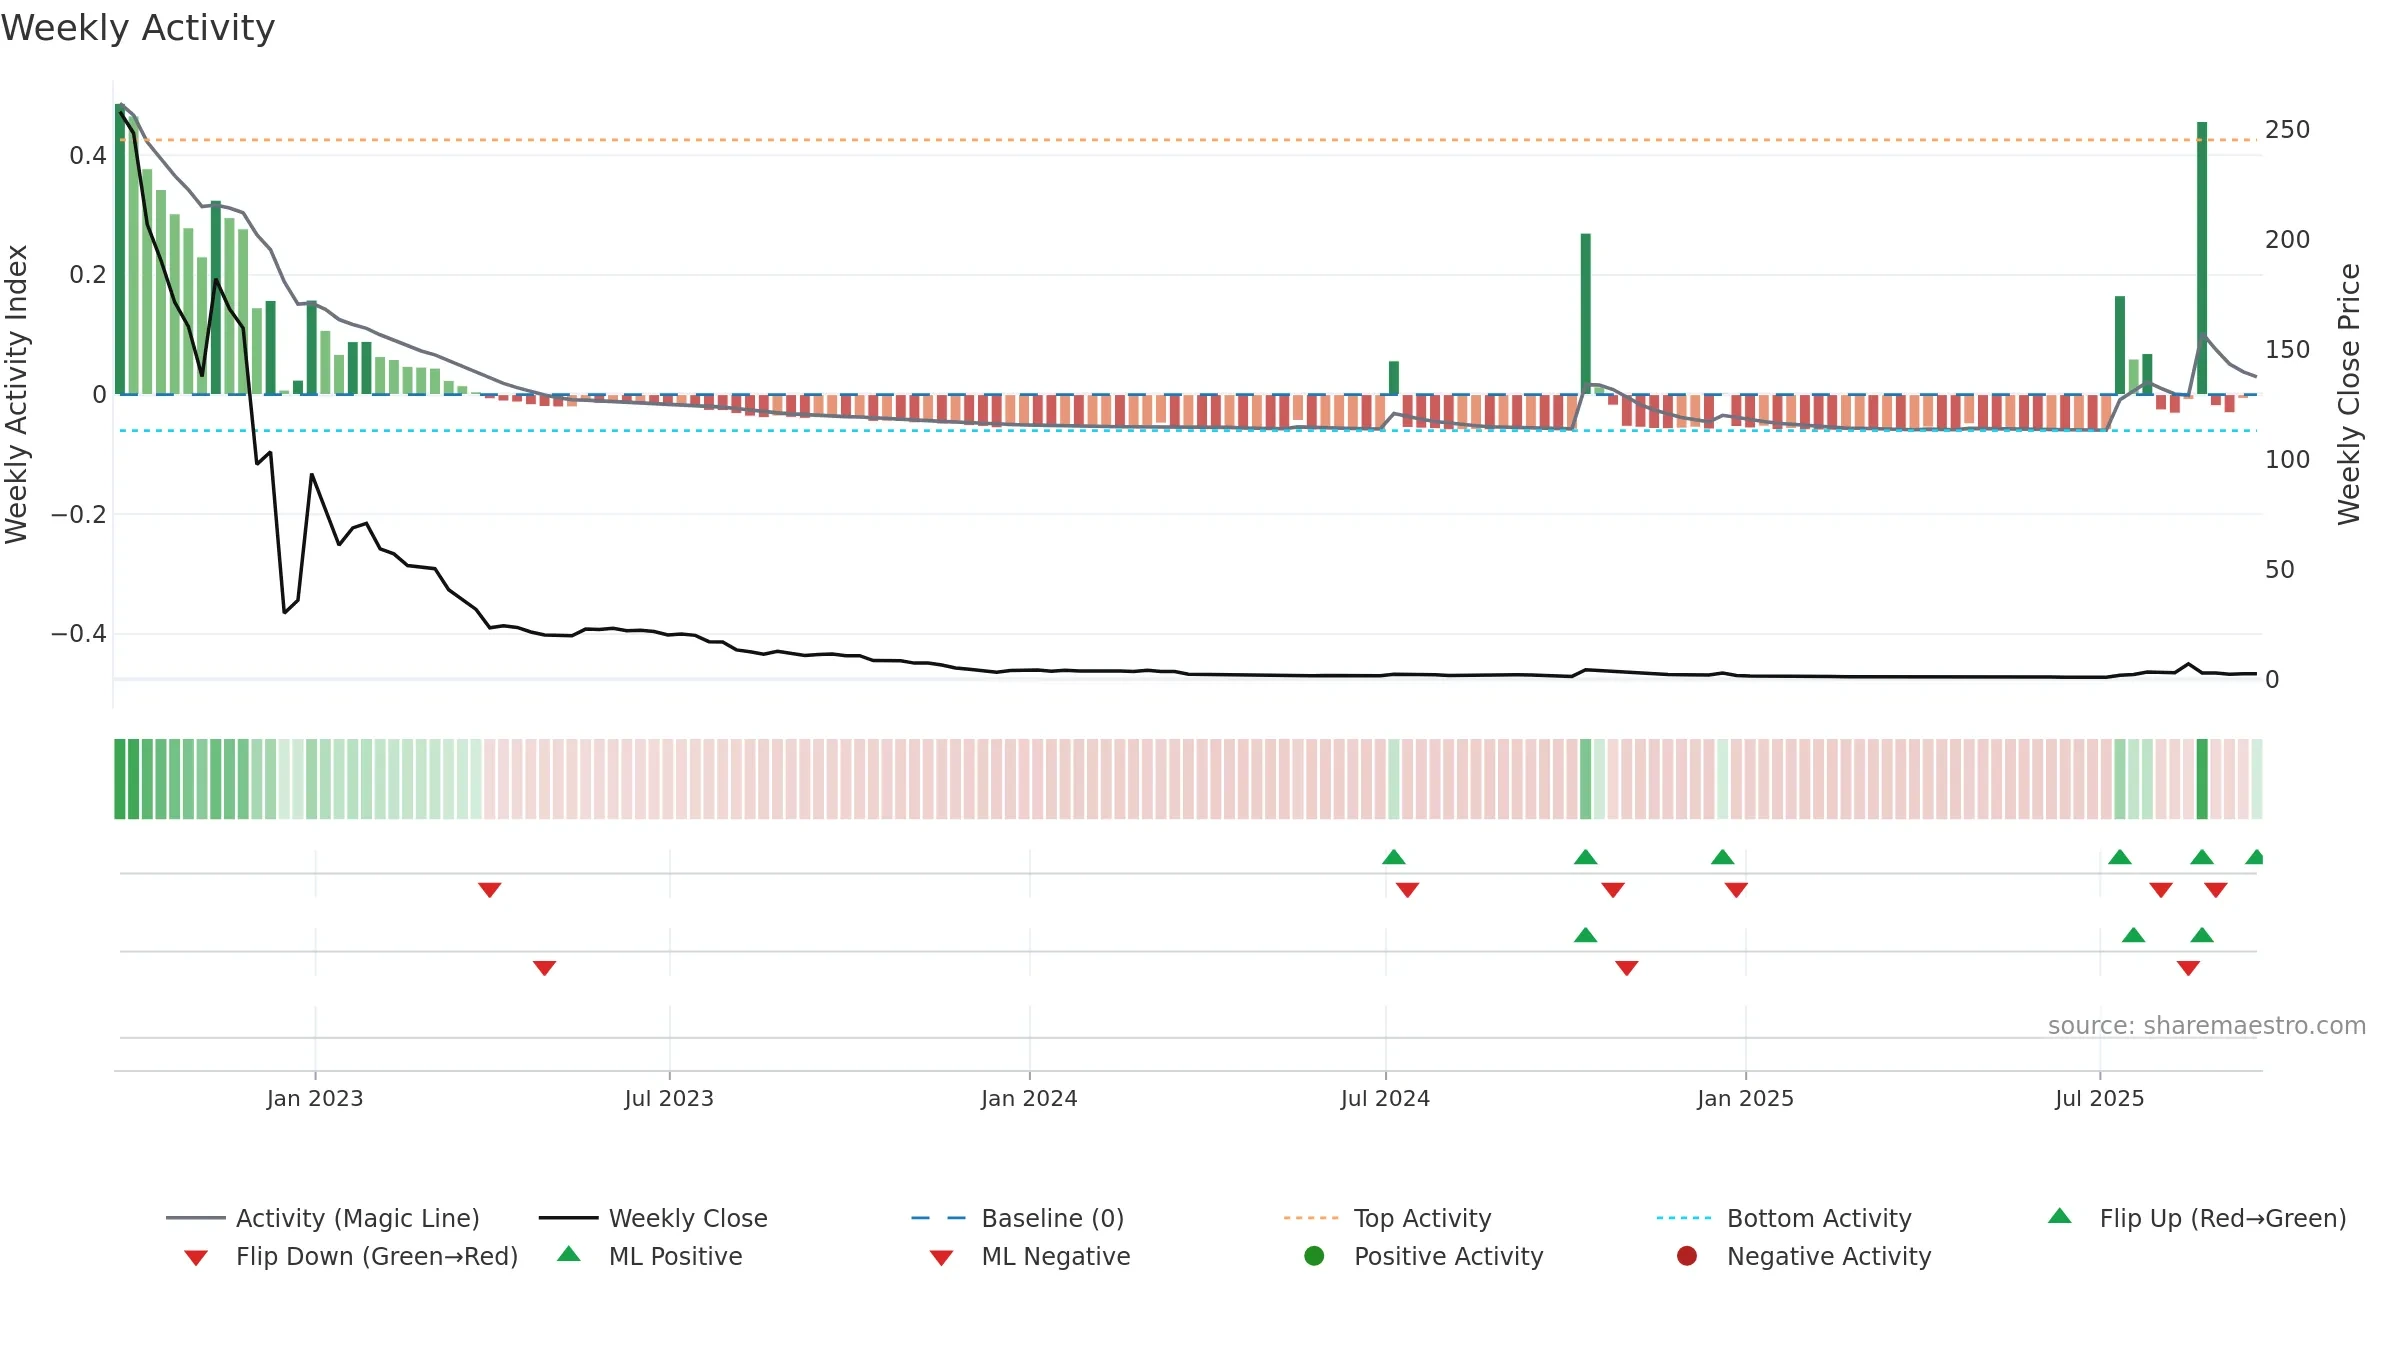Click the tall green bar near right edge
The height and width of the screenshot is (1350, 2400).
coord(2202,258)
